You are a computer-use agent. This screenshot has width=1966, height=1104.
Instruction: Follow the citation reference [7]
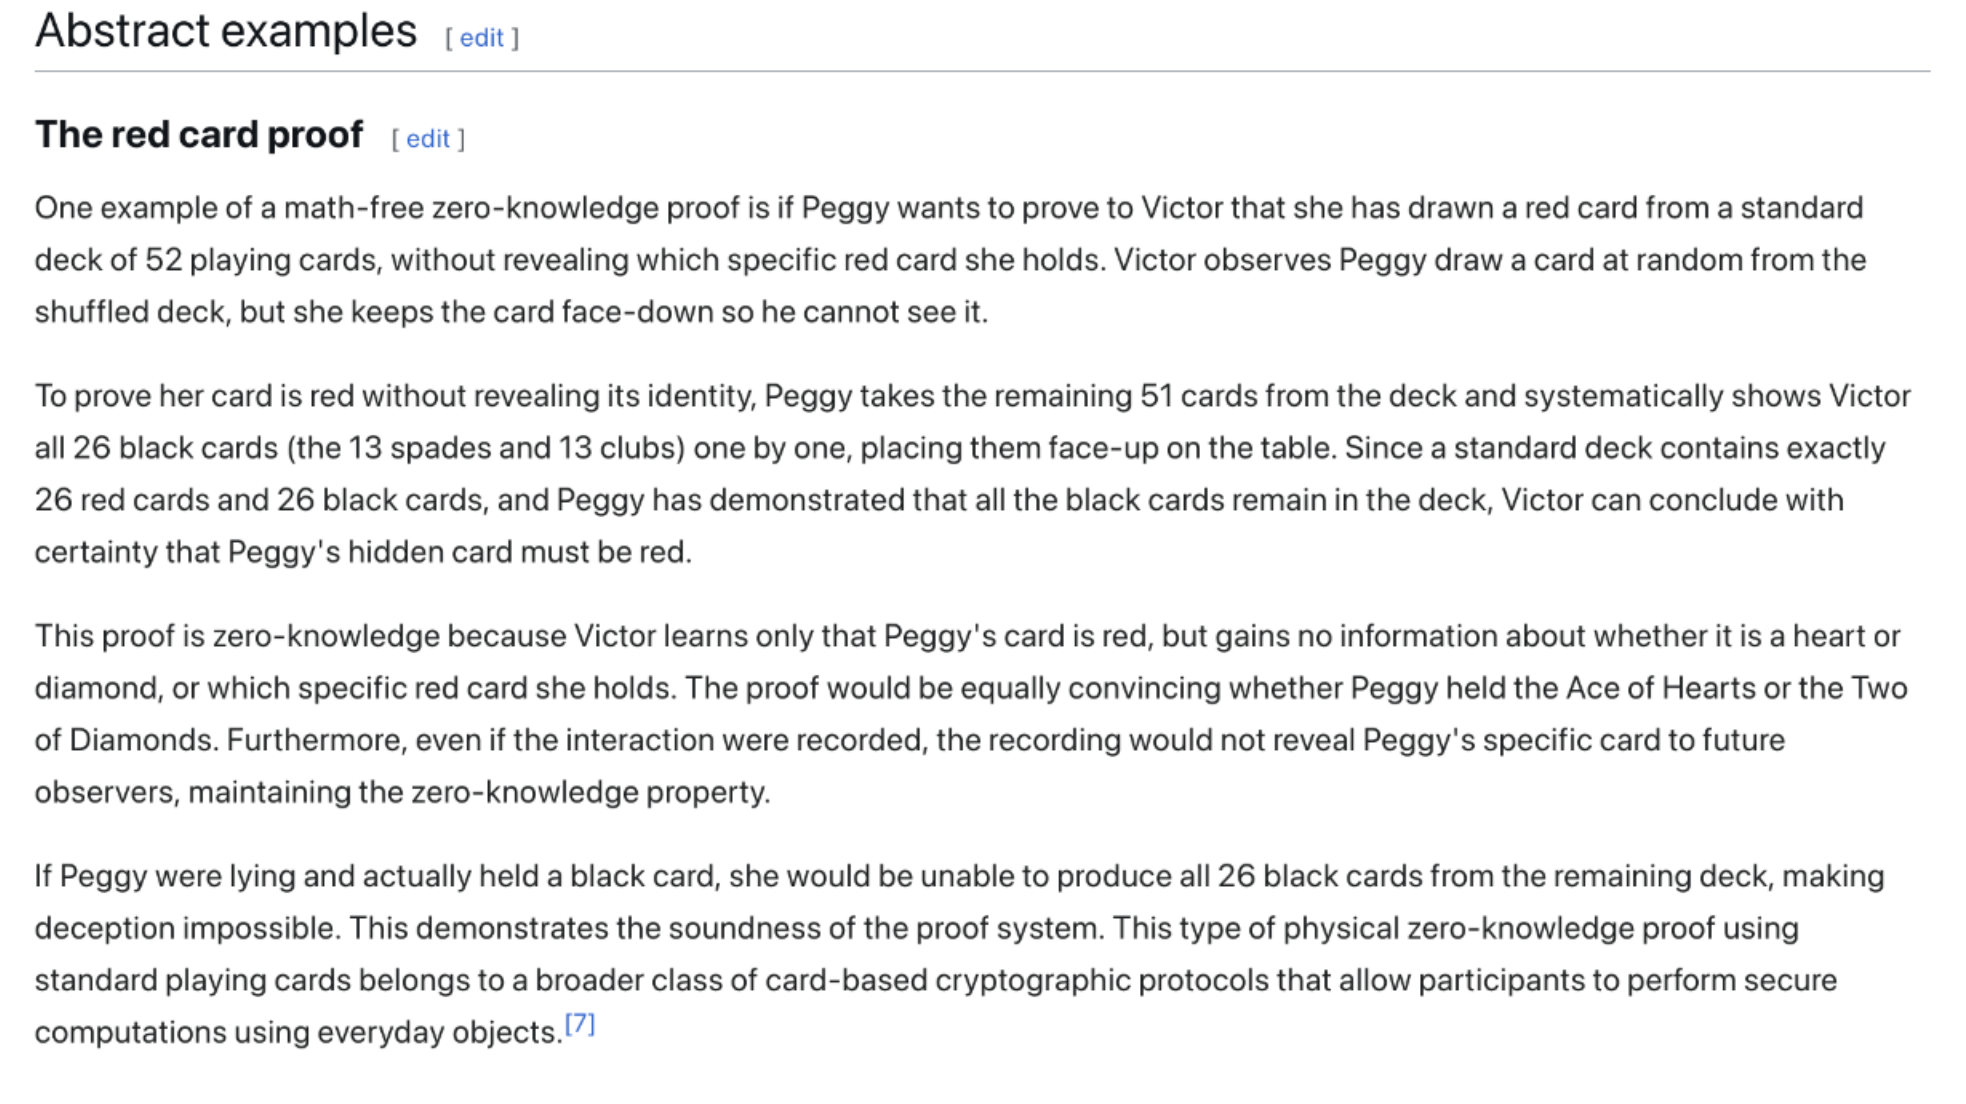(580, 1023)
